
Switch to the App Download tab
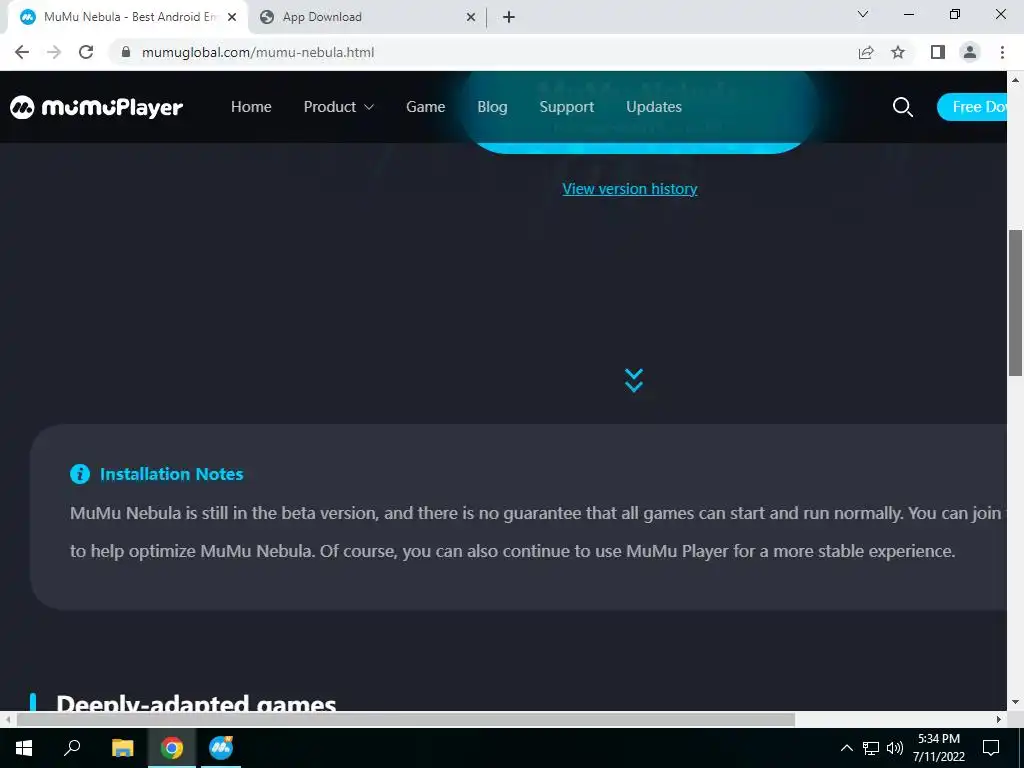click(366, 17)
